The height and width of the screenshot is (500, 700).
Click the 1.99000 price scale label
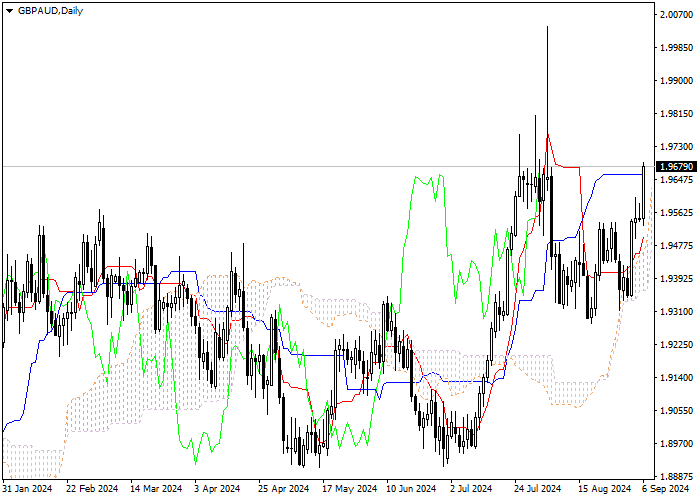(x=676, y=80)
